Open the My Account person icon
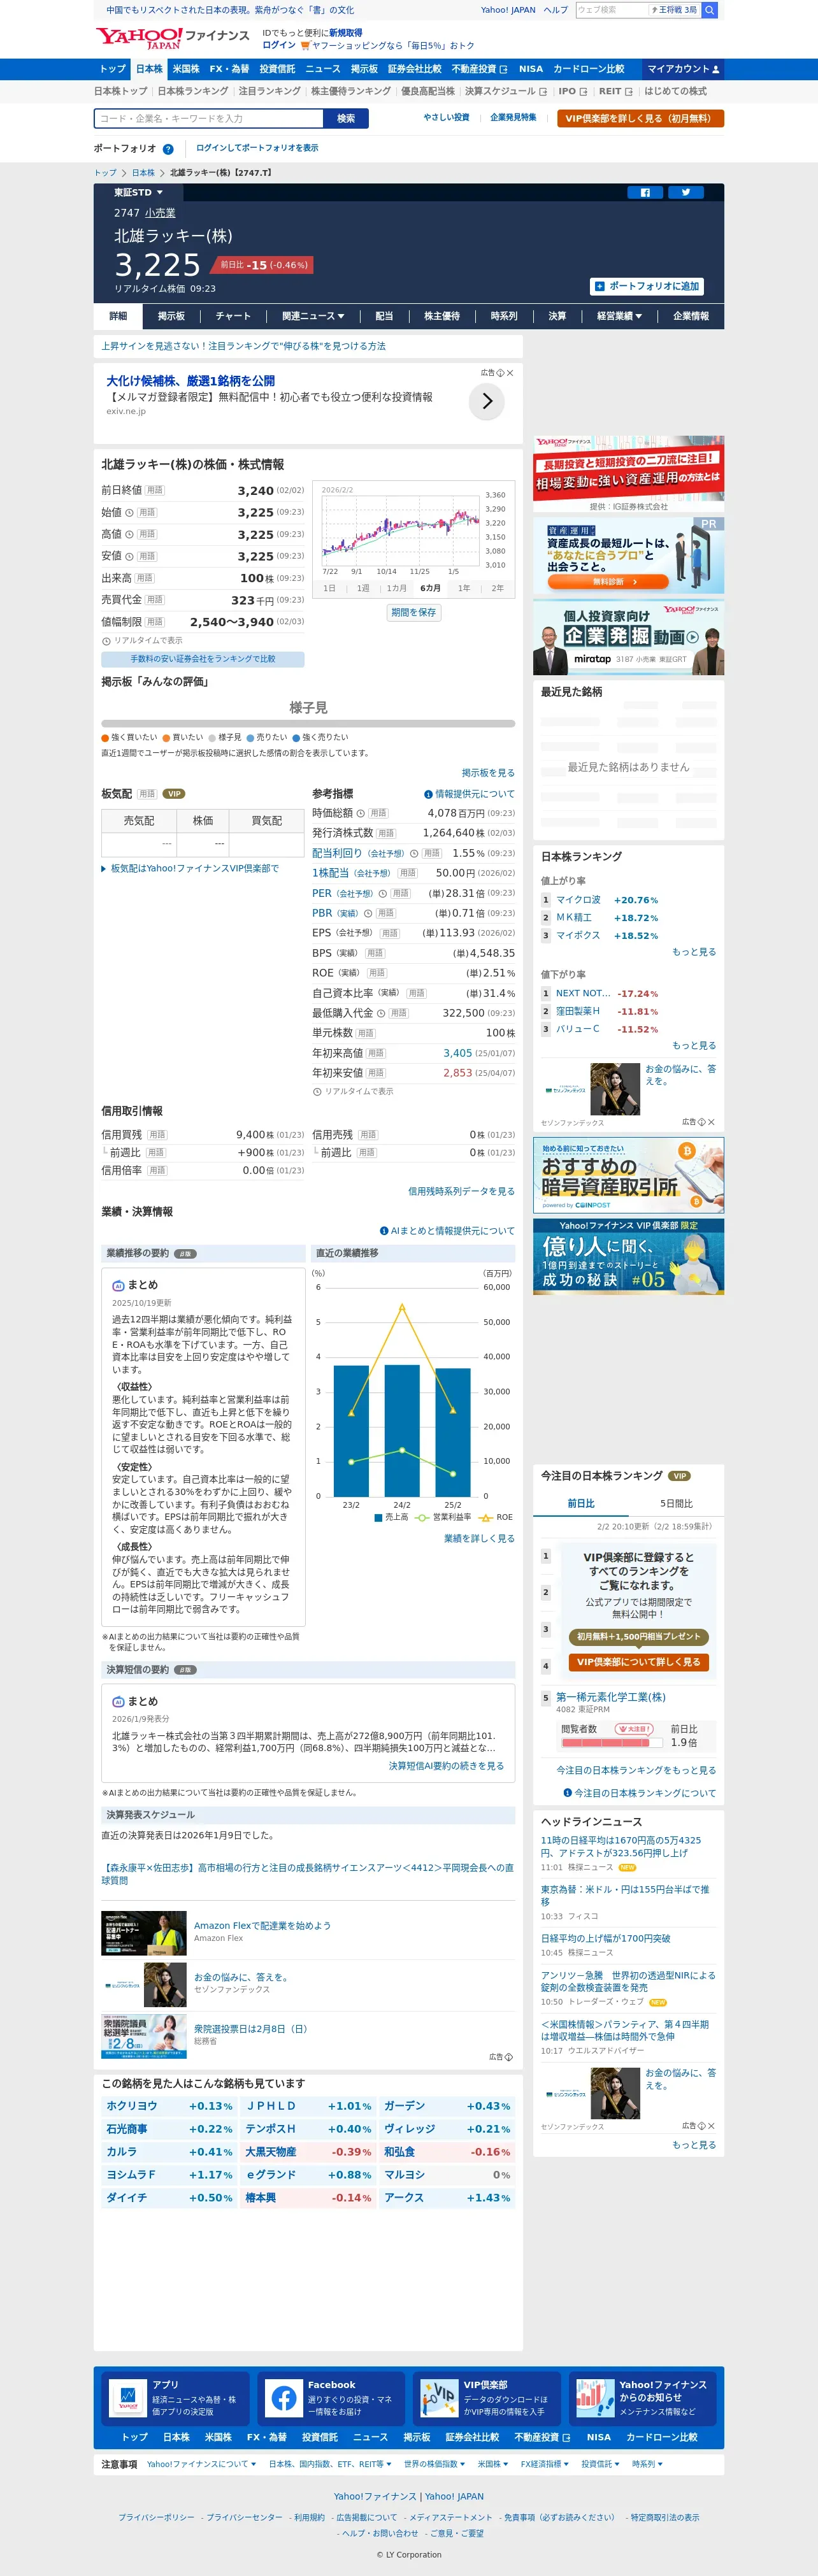 pos(715,70)
